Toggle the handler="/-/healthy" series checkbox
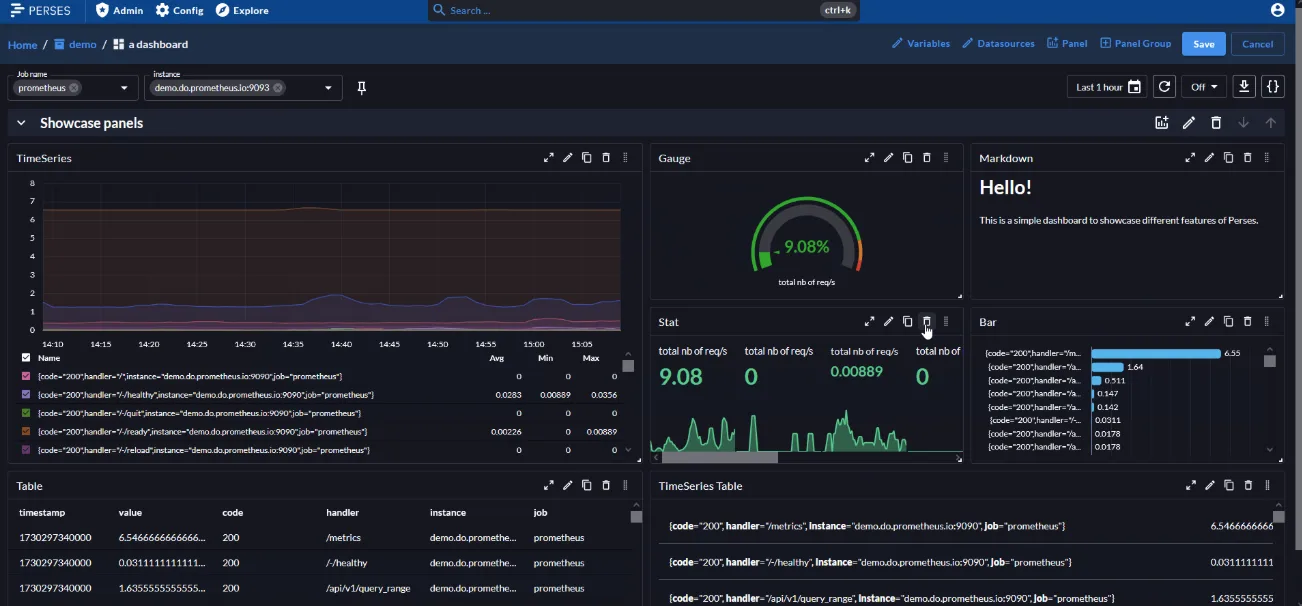The height and width of the screenshot is (606, 1302). [x=26, y=394]
